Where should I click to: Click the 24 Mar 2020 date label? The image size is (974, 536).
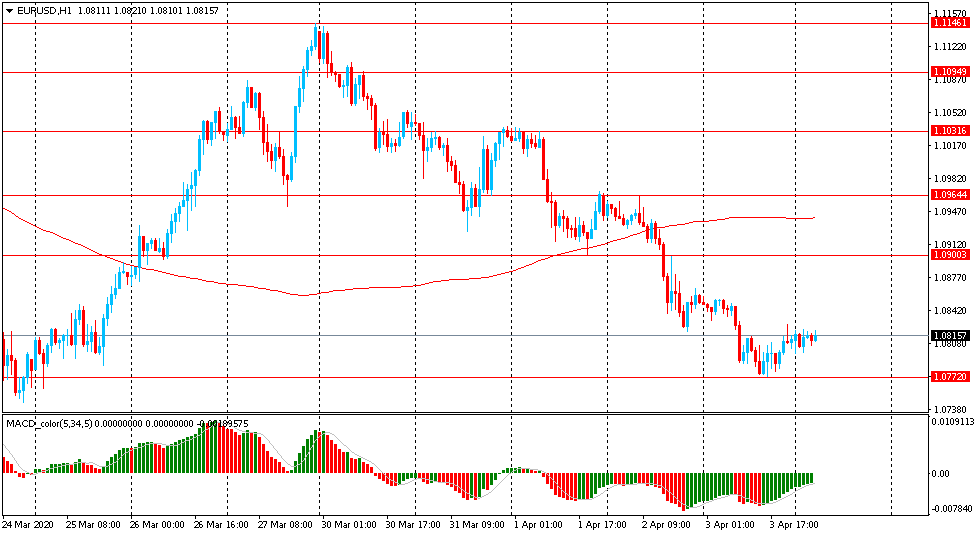coord(28,524)
